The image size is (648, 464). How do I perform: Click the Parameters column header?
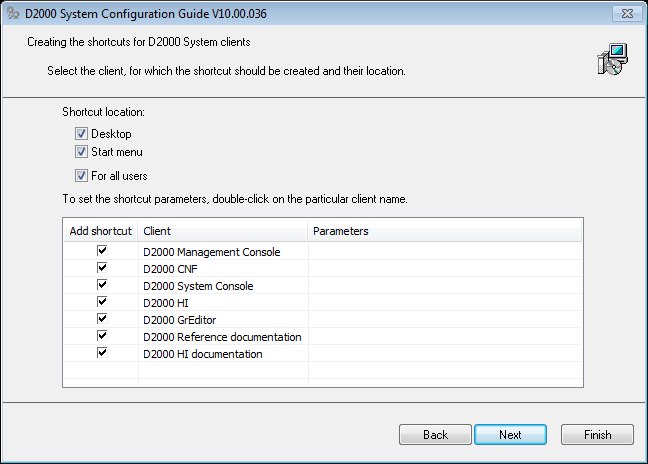click(445, 231)
